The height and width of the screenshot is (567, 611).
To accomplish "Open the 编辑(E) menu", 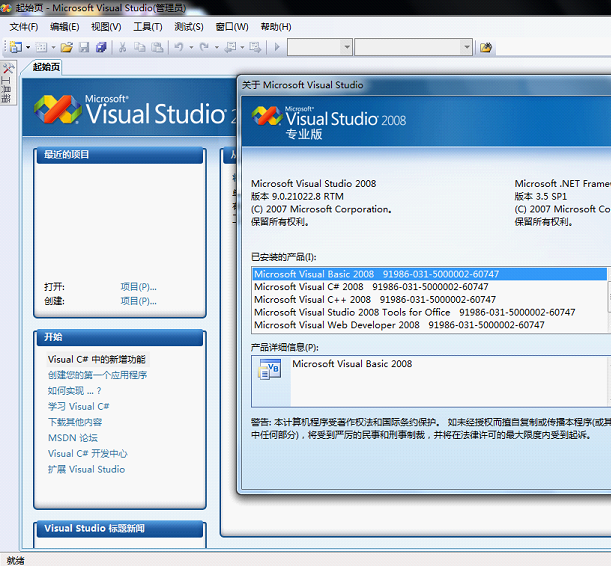I will tap(65, 27).
